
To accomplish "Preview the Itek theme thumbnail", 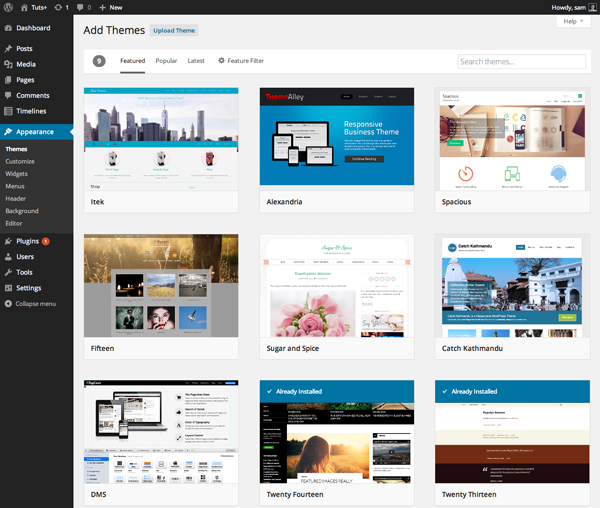I will tap(161, 139).
